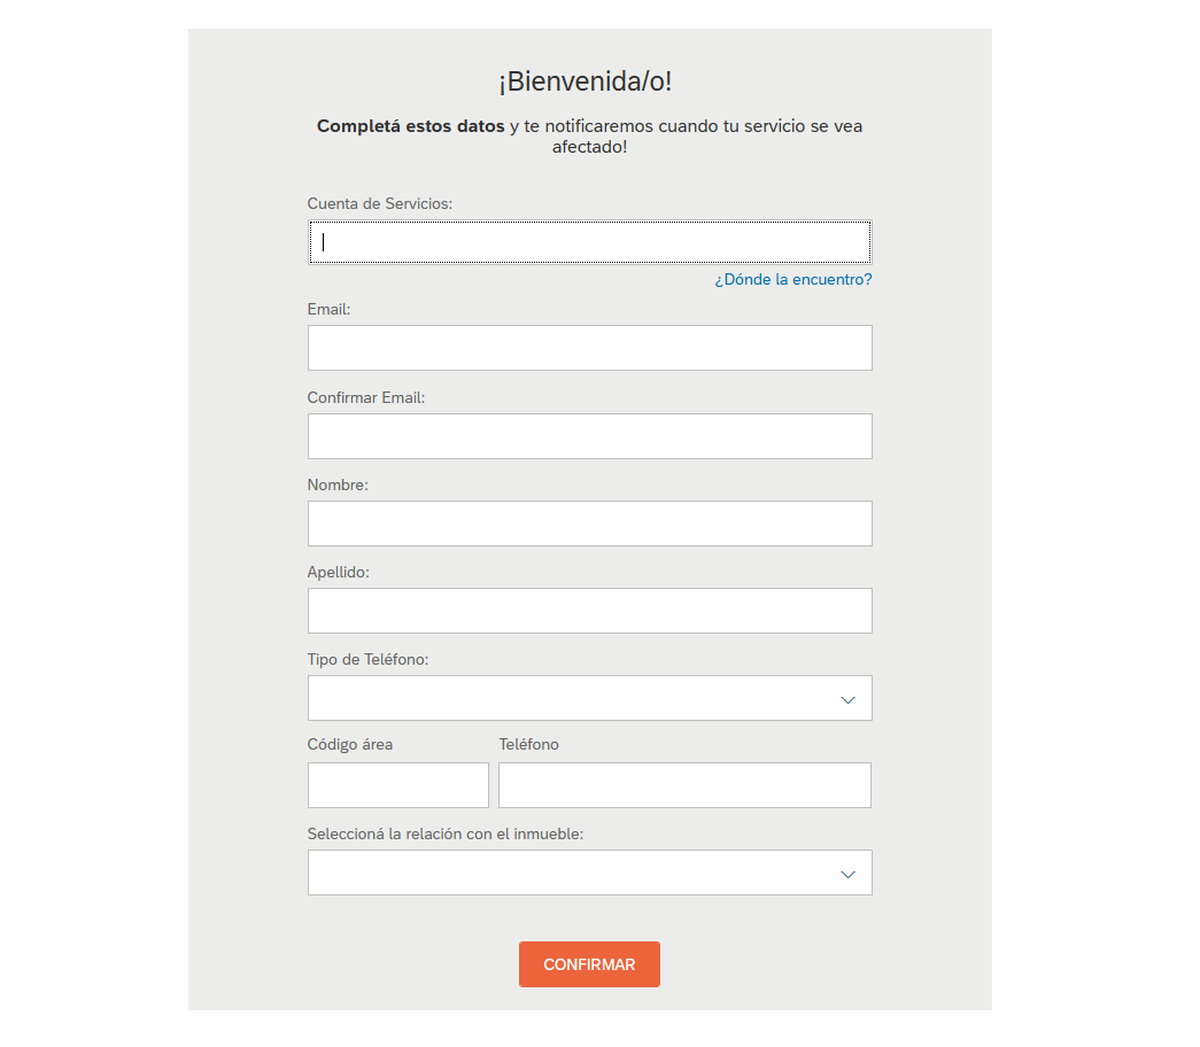Click inside the Cuenta de Servicios field

click(589, 242)
